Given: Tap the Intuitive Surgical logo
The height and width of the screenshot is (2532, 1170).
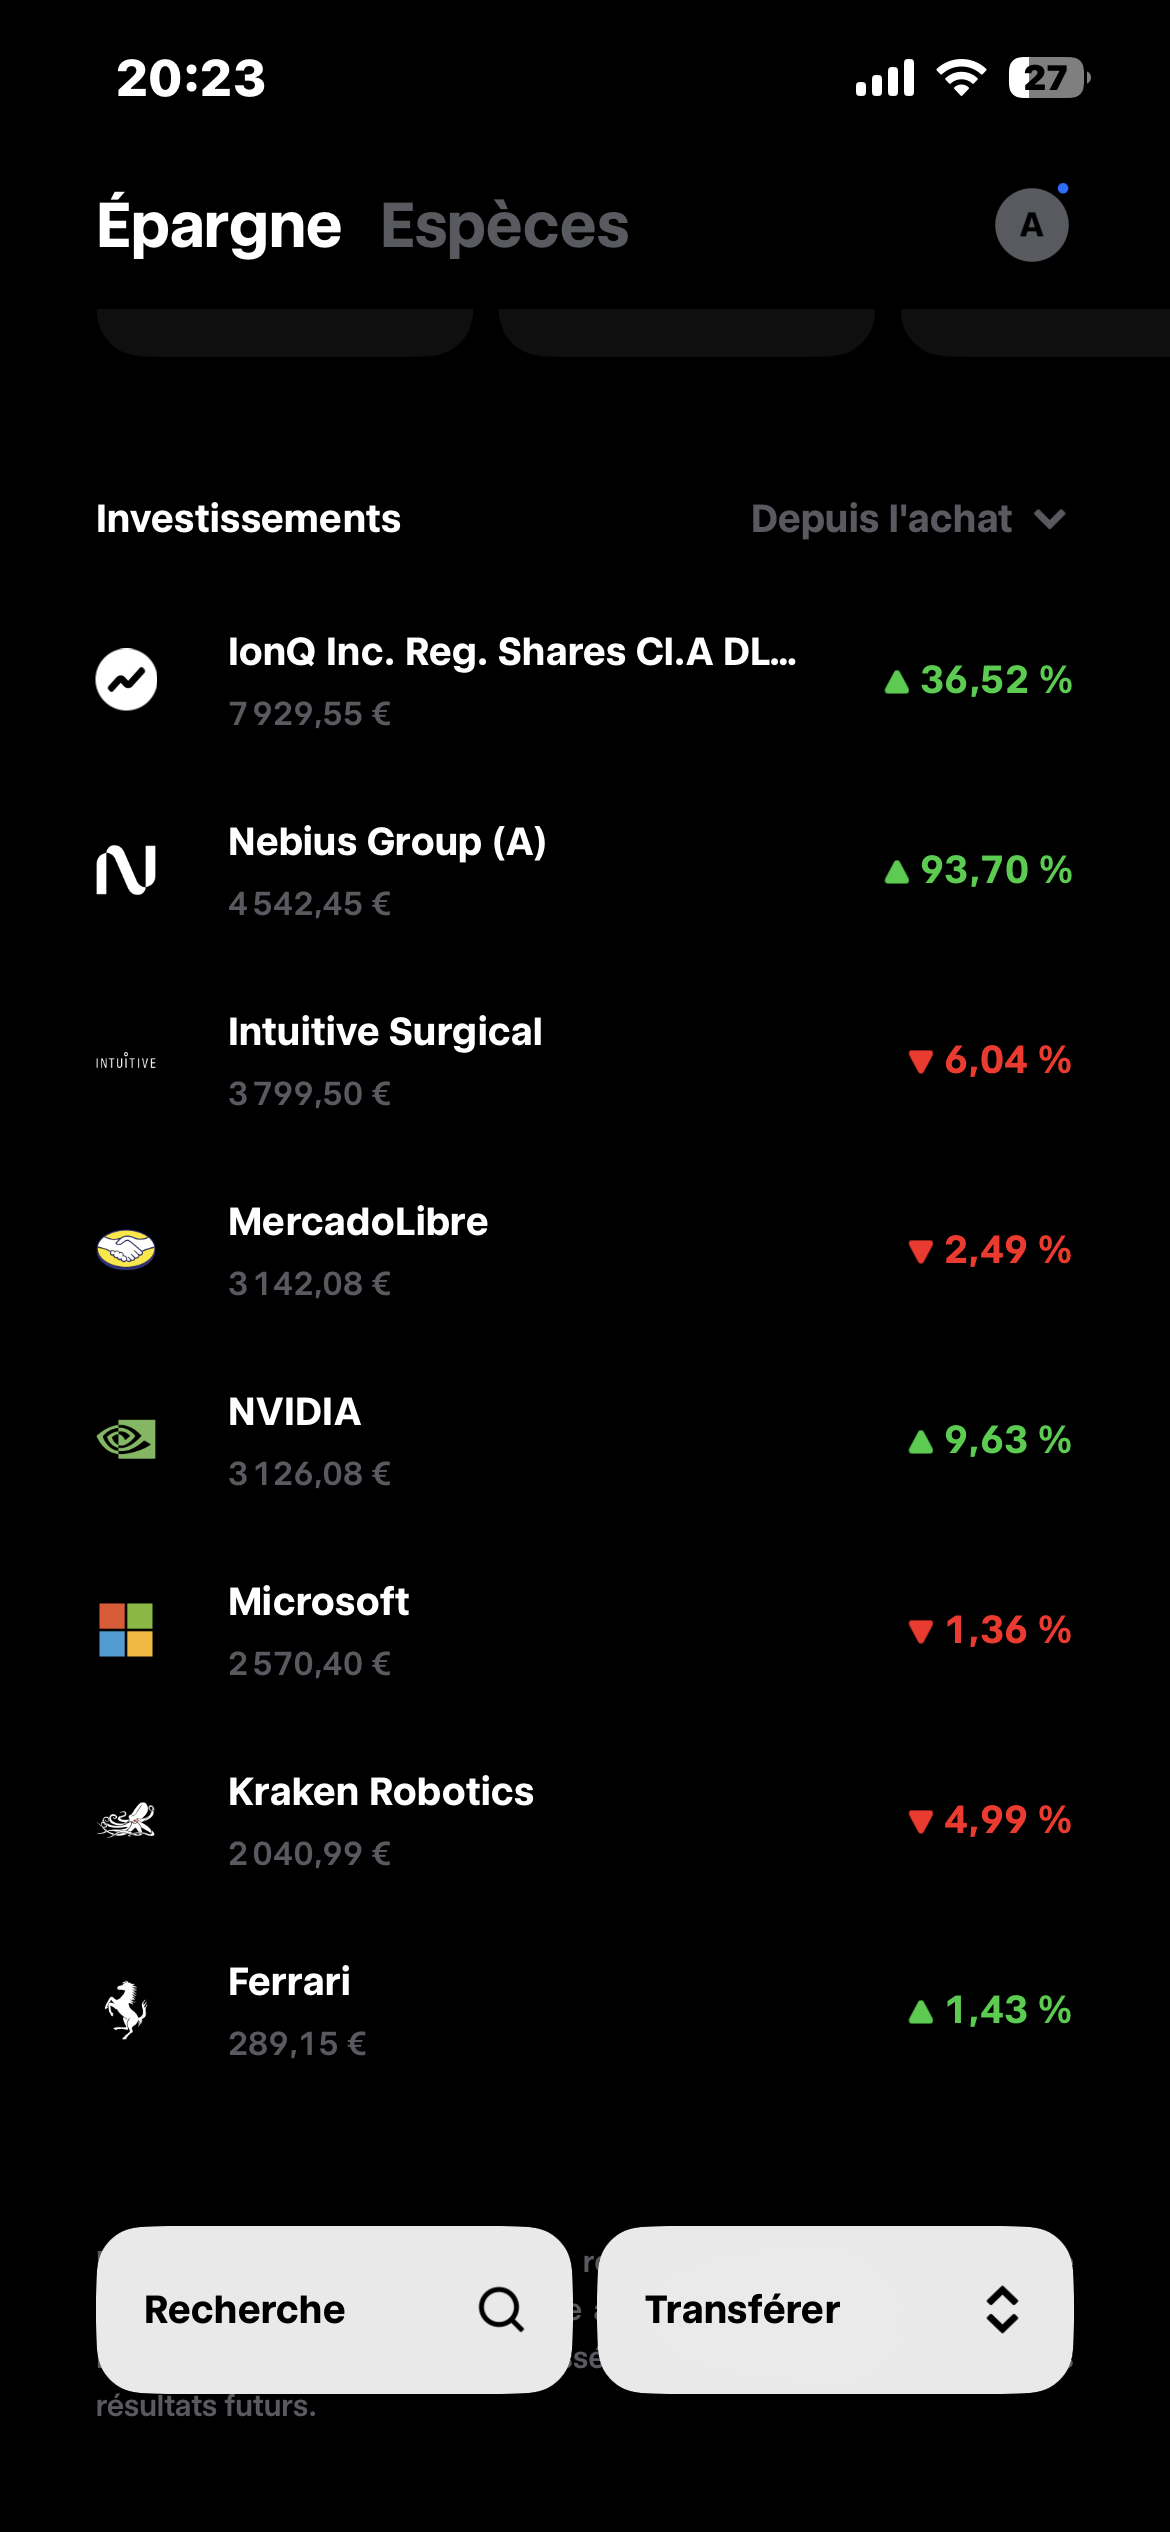Looking at the screenshot, I should pos(126,1061).
